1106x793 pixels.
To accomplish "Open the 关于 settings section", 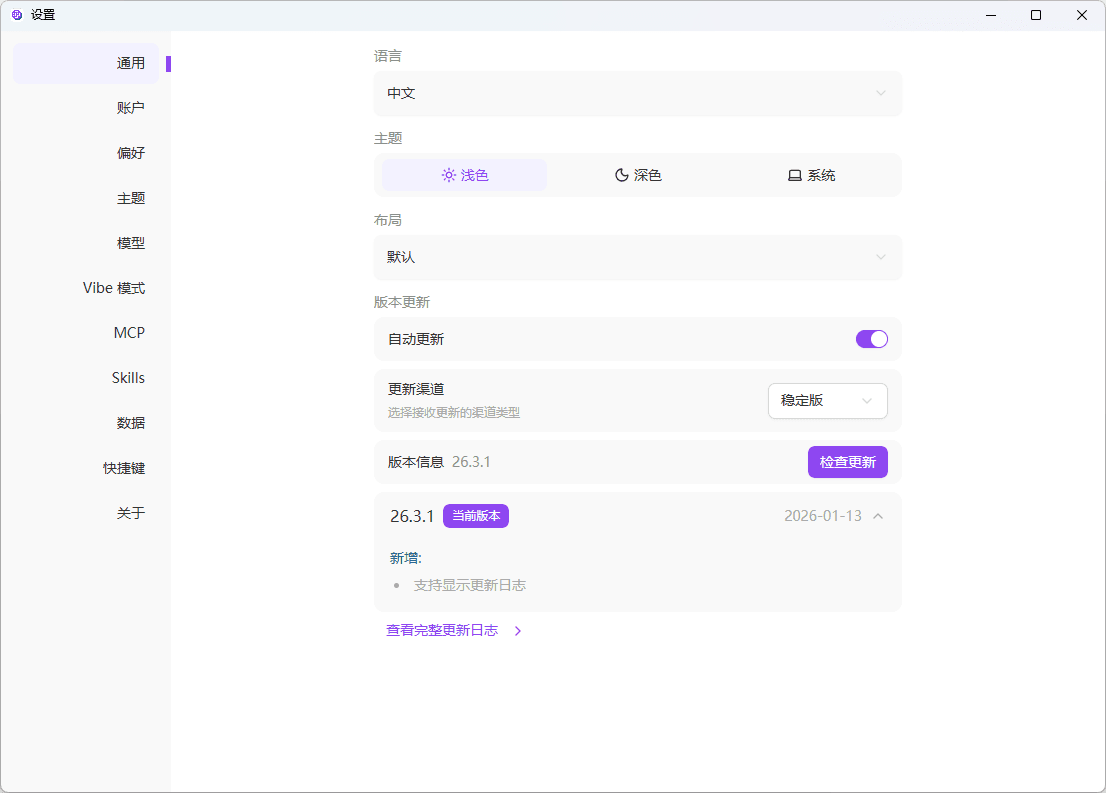I will [86, 513].
